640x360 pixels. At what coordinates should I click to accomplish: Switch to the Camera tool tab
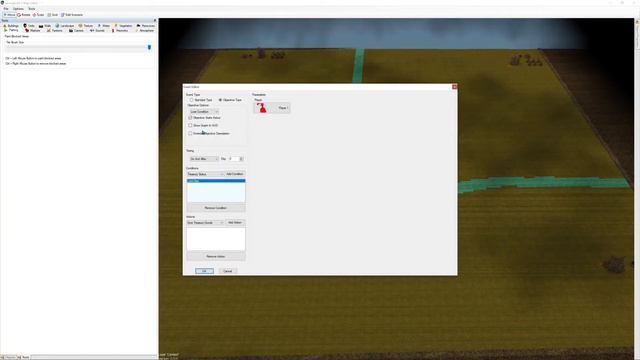pos(76,30)
